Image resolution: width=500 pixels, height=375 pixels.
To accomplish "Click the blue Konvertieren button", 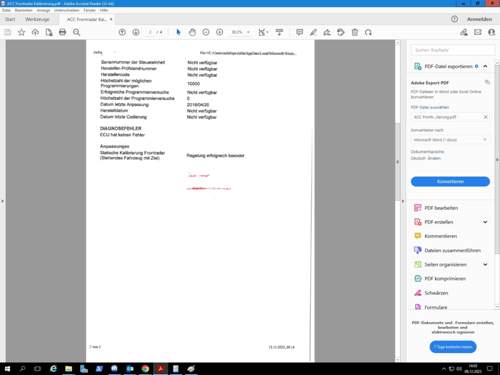I will click(x=450, y=182).
